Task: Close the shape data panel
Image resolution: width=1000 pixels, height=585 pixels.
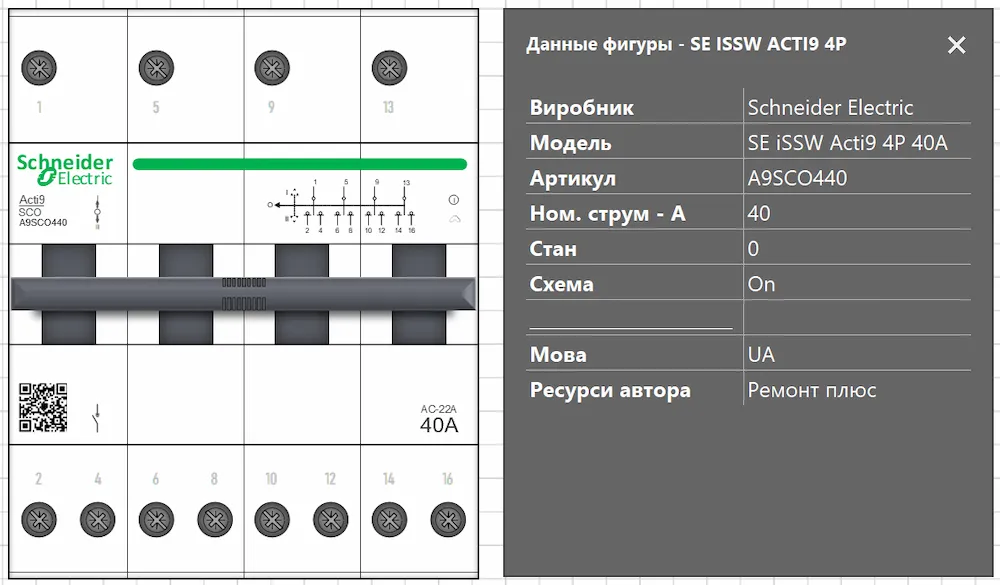Action: [x=956, y=45]
